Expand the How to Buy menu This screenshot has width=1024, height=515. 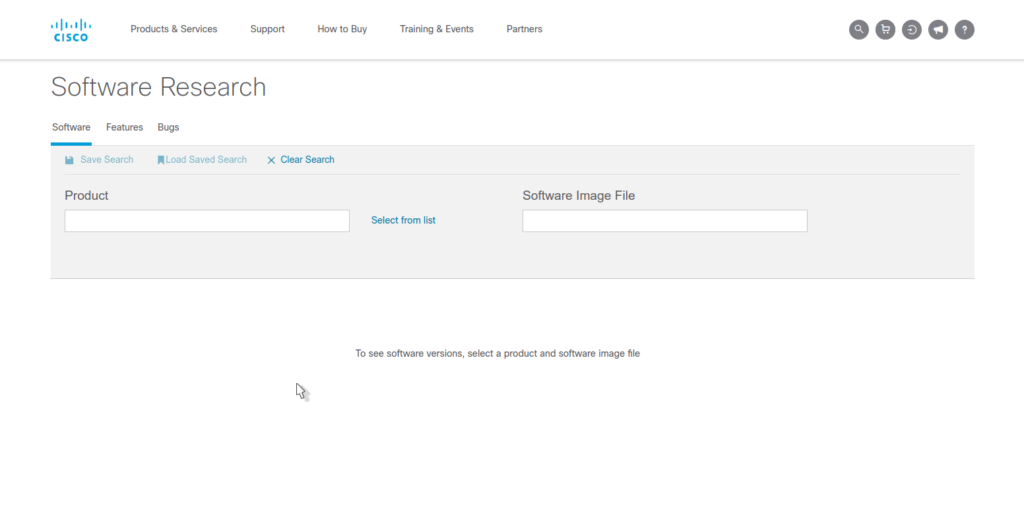(x=342, y=29)
